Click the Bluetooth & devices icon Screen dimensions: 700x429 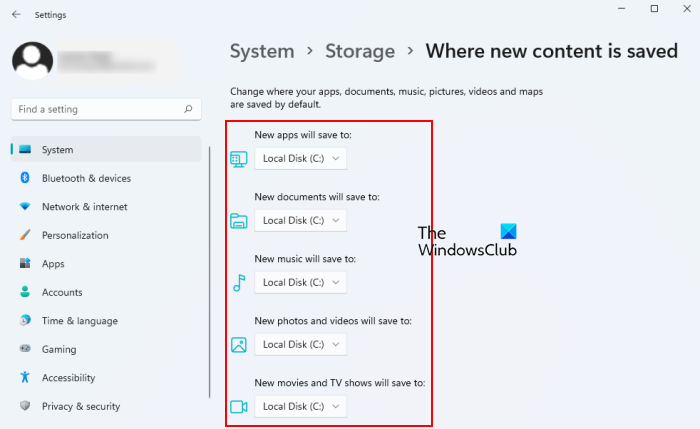coord(25,178)
